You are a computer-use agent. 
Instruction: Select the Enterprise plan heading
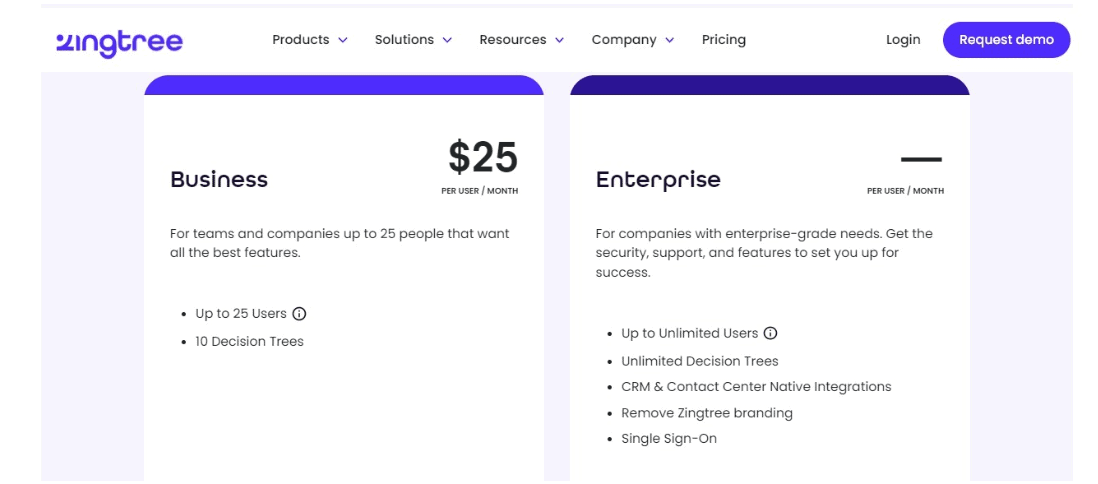point(658,180)
